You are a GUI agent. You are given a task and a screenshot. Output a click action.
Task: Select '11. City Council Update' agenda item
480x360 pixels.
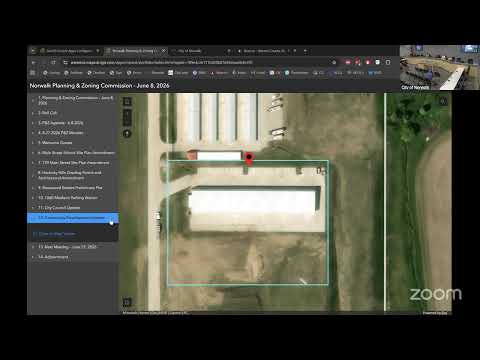(x=59, y=208)
